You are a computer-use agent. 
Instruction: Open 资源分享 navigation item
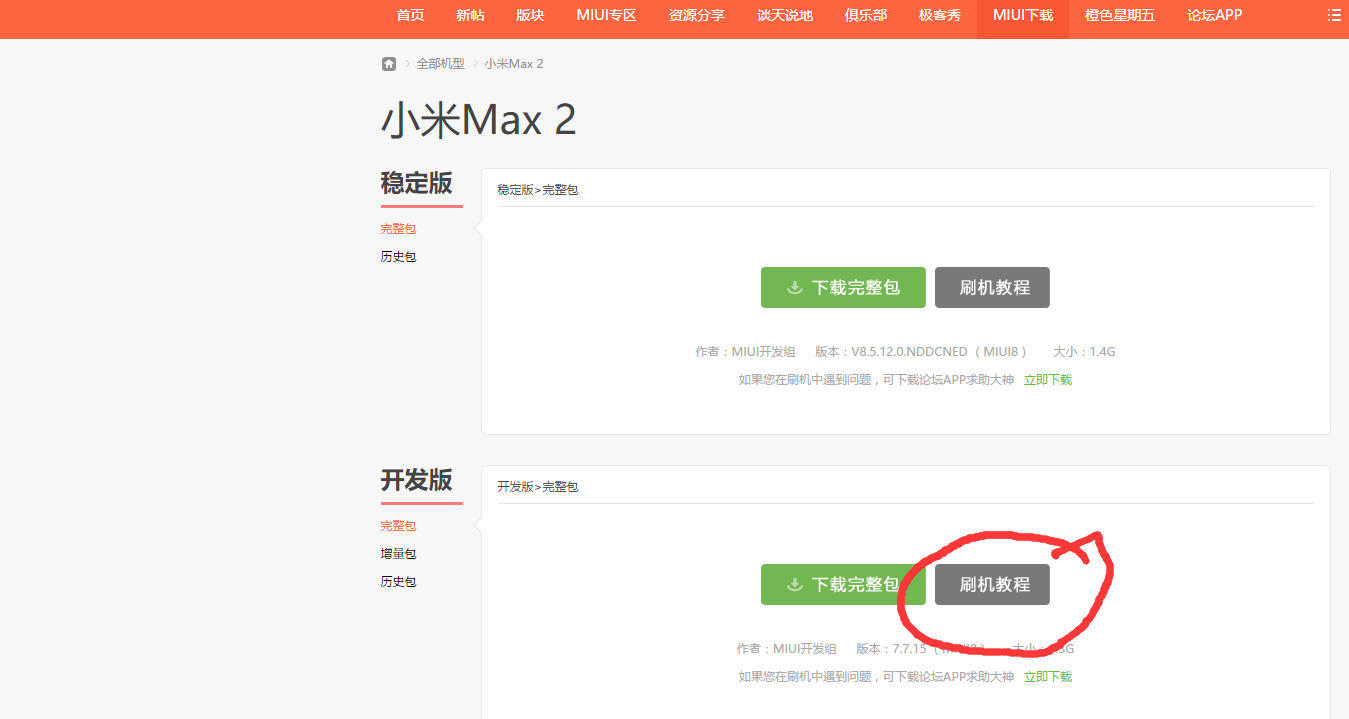697,15
